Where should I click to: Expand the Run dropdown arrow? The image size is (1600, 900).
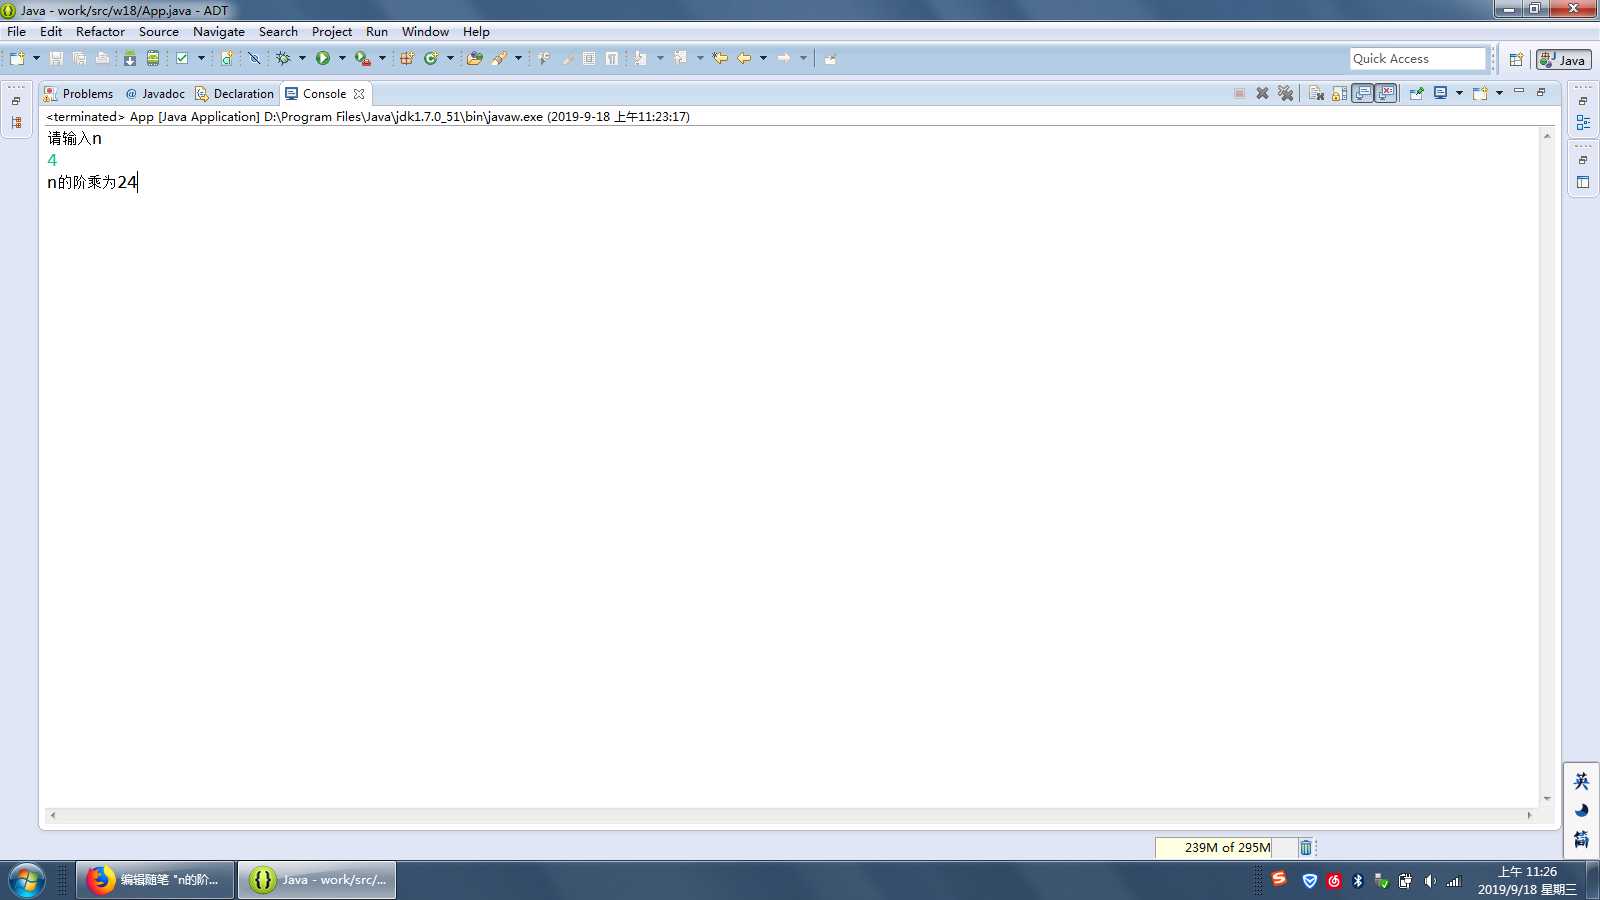(342, 58)
